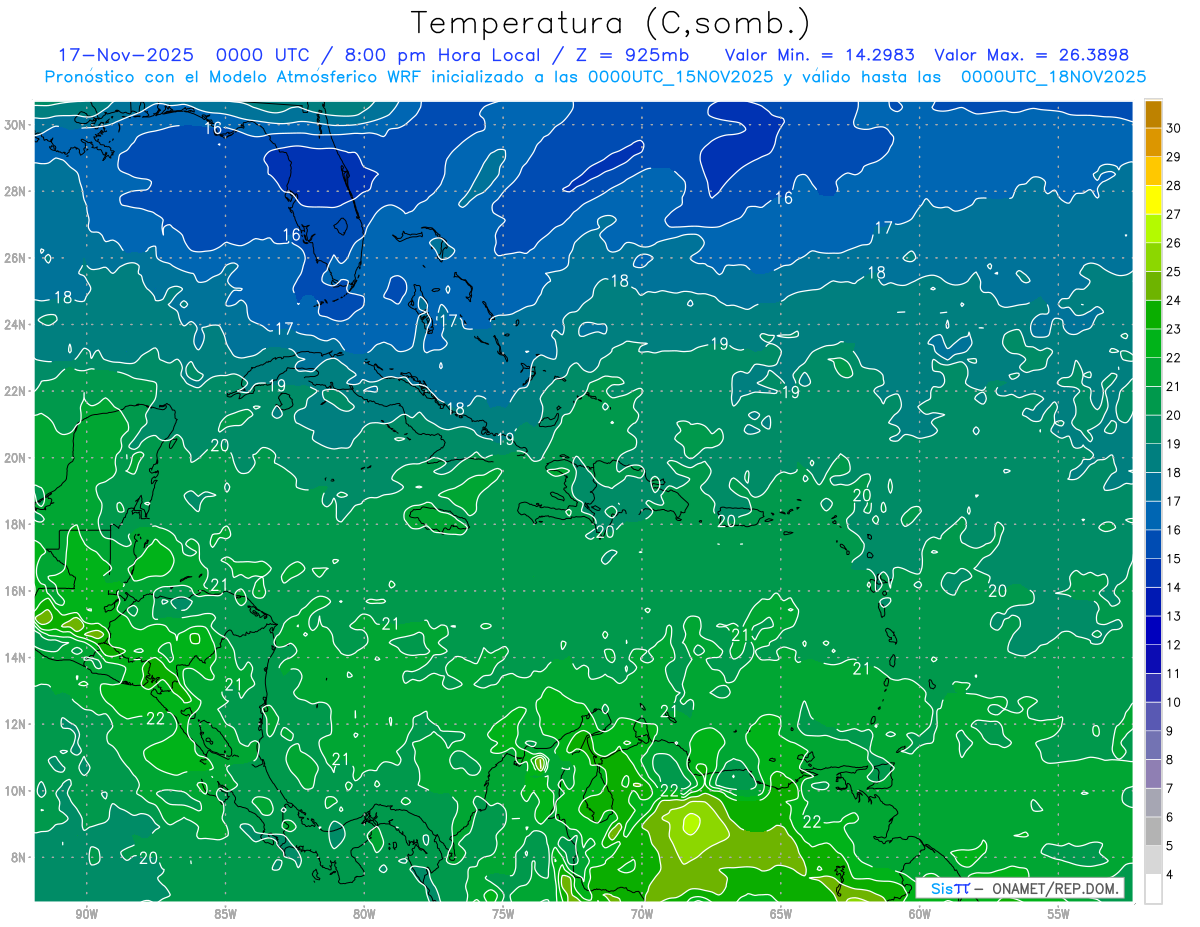Click the "24" label on the color scale

tap(1173, 300)
